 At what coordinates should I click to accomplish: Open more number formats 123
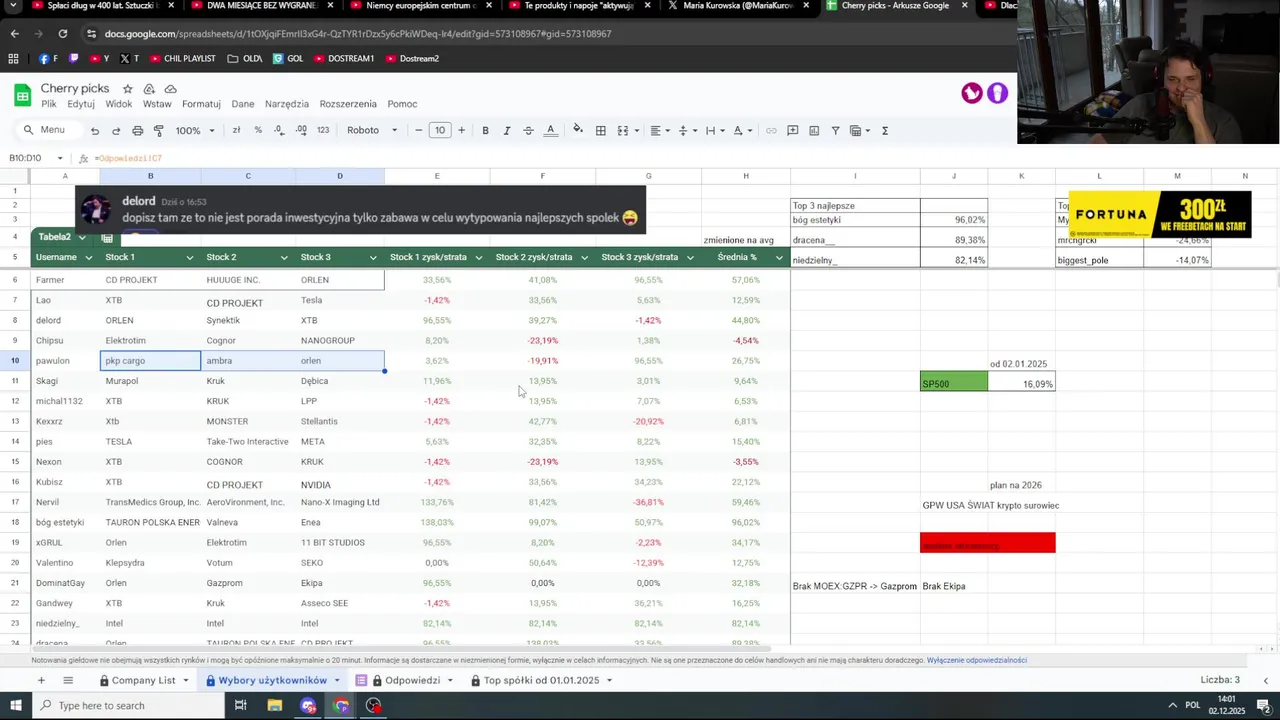(323, 131)
